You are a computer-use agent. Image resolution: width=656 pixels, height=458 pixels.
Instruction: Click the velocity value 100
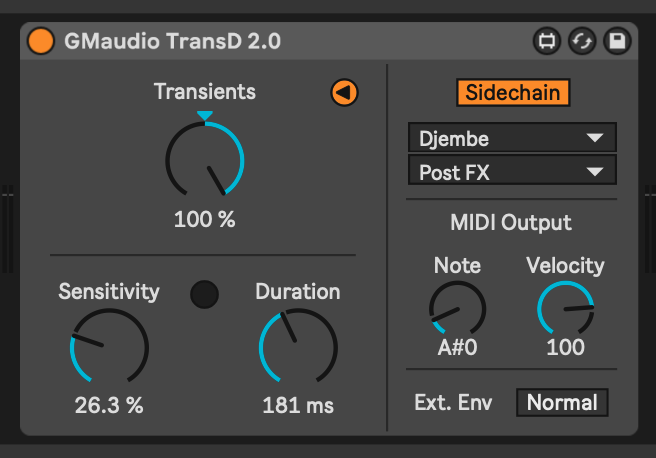[x=566, y=347]
